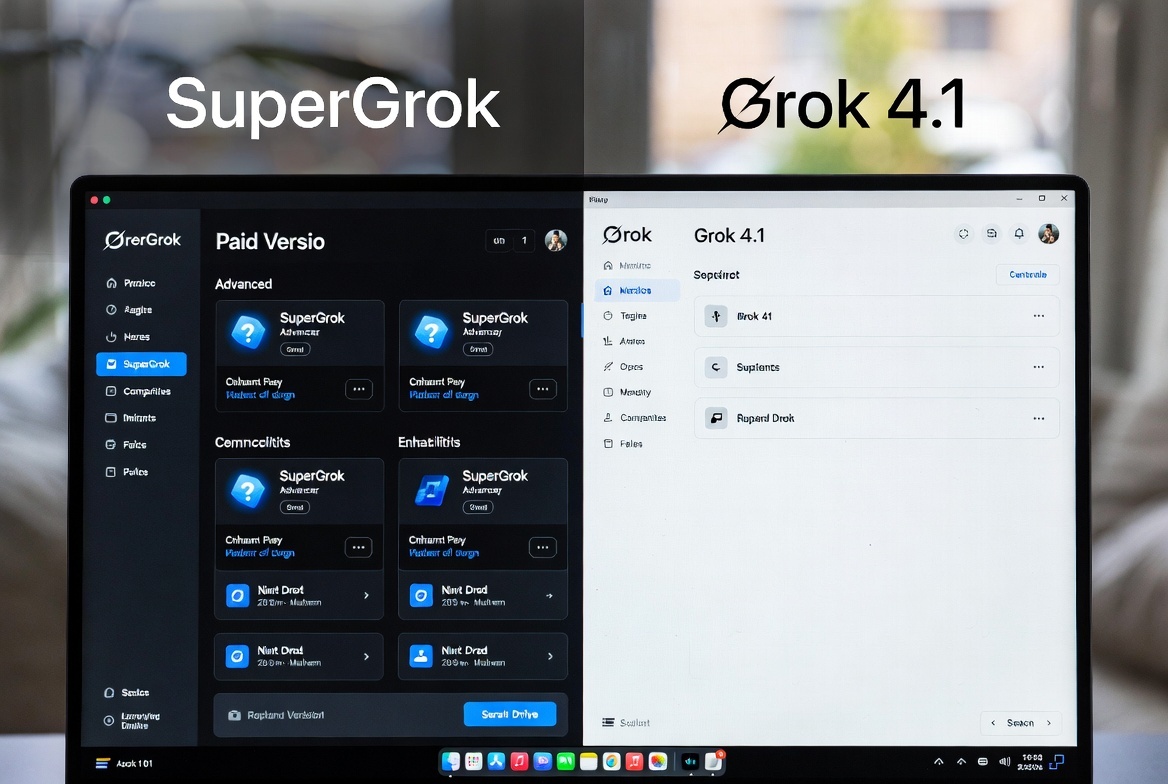Click the list icon at the light window bottom left
This screenshot has width=1168, height=784.
(608, 722)
